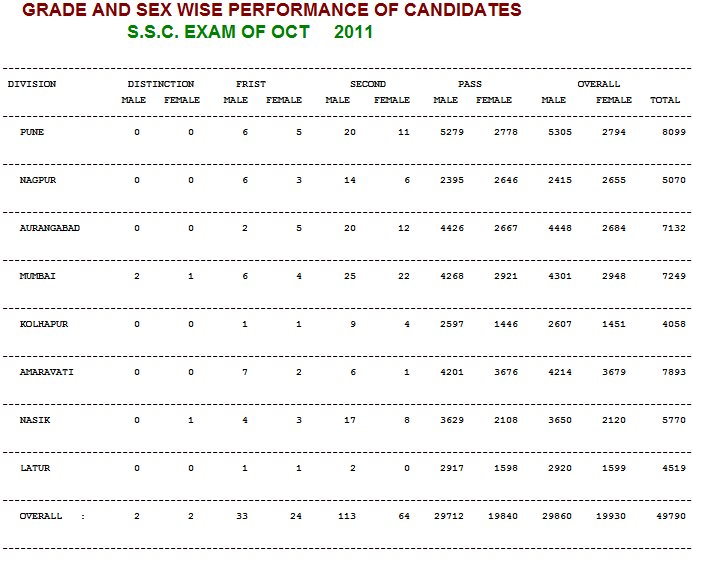Click Mumbai's pass male value 4268
Viewport: 701px width, 562px height.
[x=452, y=276]
